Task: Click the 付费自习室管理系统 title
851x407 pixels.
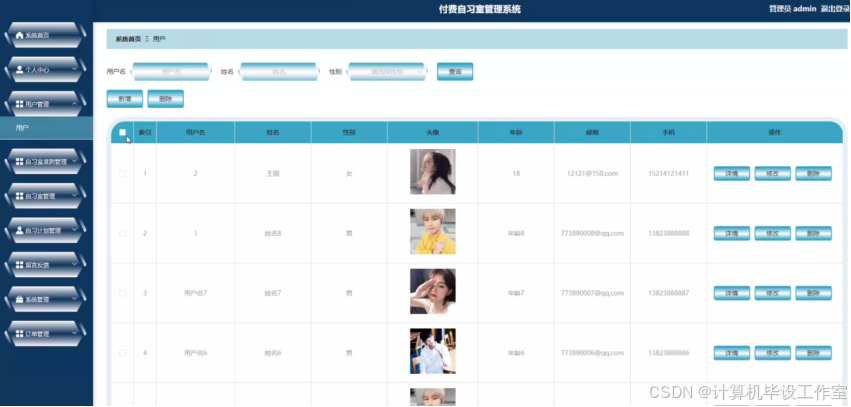Action: 480,9
